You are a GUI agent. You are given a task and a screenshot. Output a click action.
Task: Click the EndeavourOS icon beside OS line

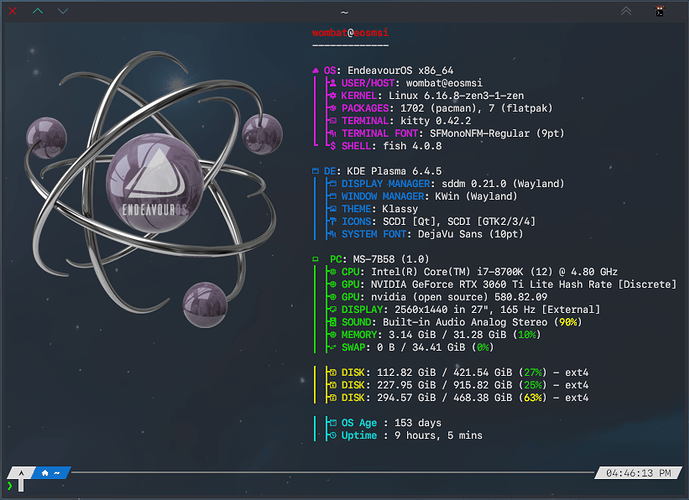coord(317,70)
